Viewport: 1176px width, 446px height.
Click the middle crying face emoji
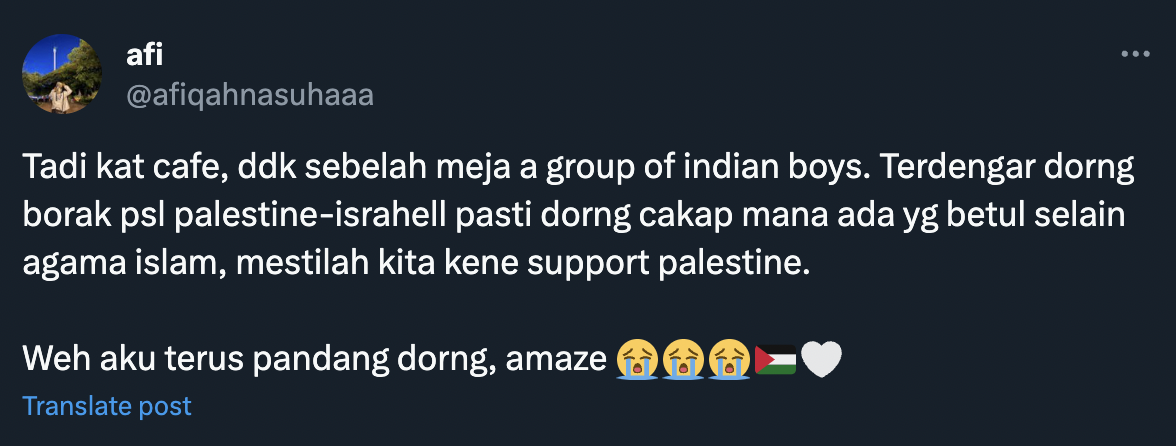[x=683, y=358]
